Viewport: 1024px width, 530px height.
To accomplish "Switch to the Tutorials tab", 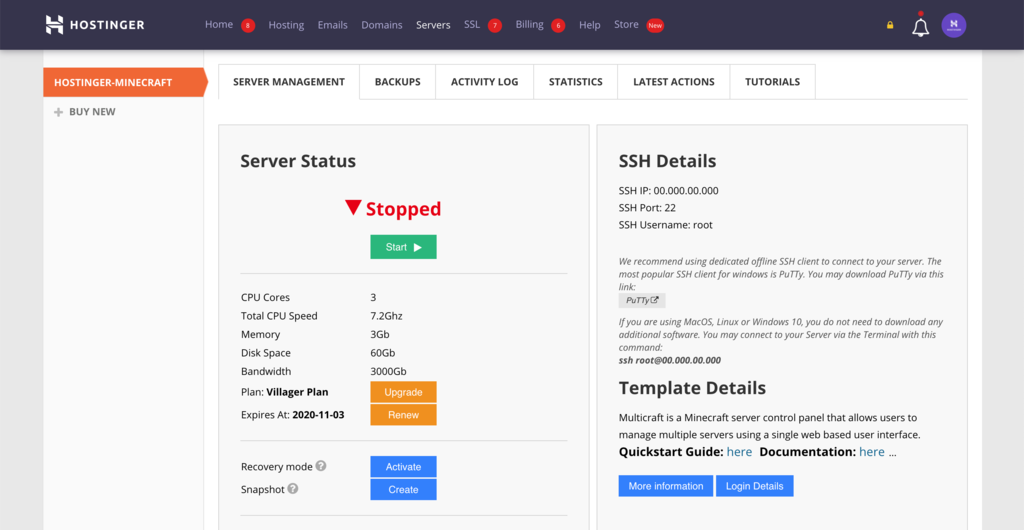I will click(x=773, y=82).
